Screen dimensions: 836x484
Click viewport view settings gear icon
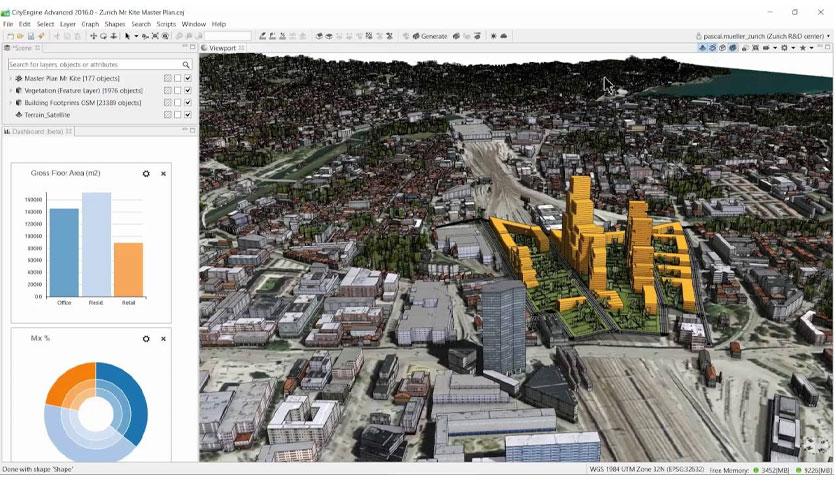coord(784,48)
